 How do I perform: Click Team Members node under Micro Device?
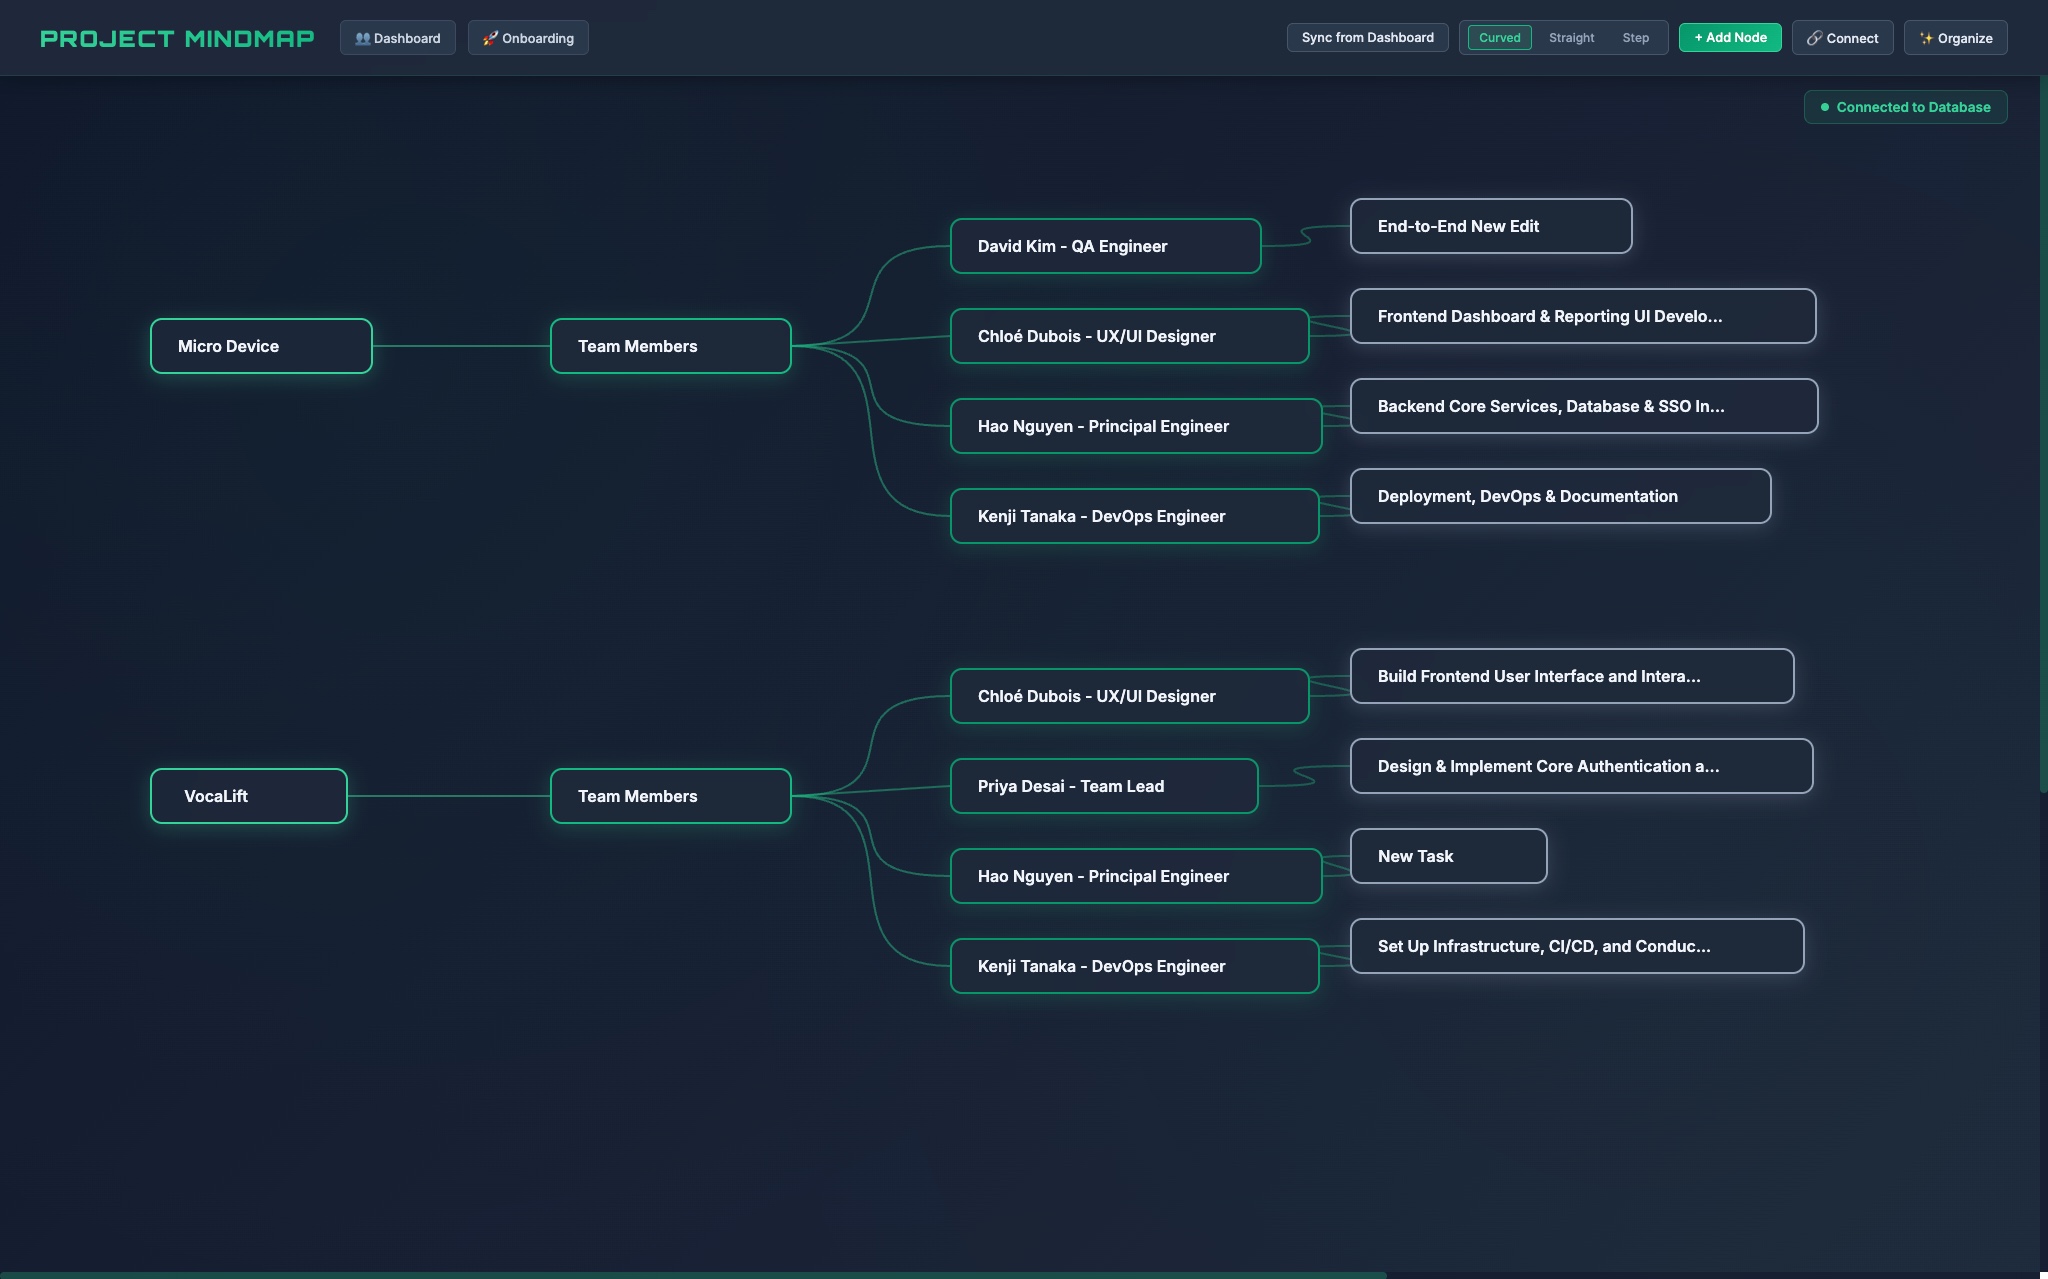tap(670, 346)
